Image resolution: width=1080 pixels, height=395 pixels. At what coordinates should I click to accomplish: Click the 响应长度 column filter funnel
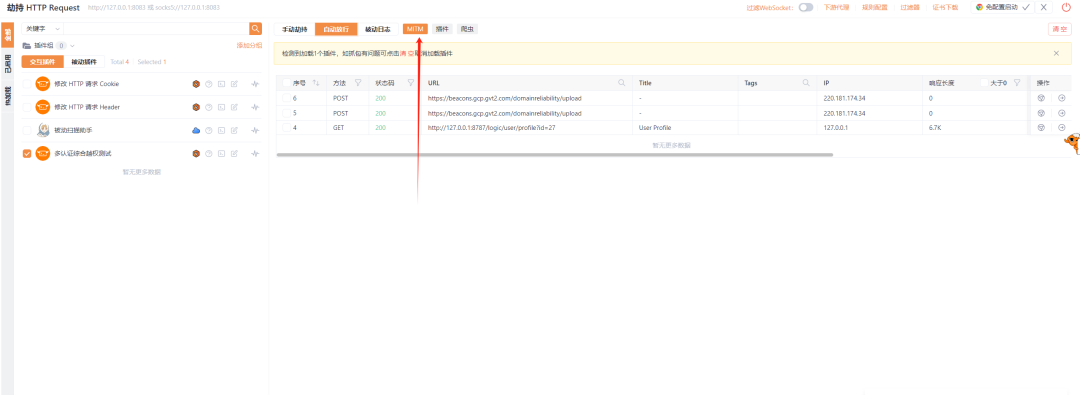coord(1016,83)
